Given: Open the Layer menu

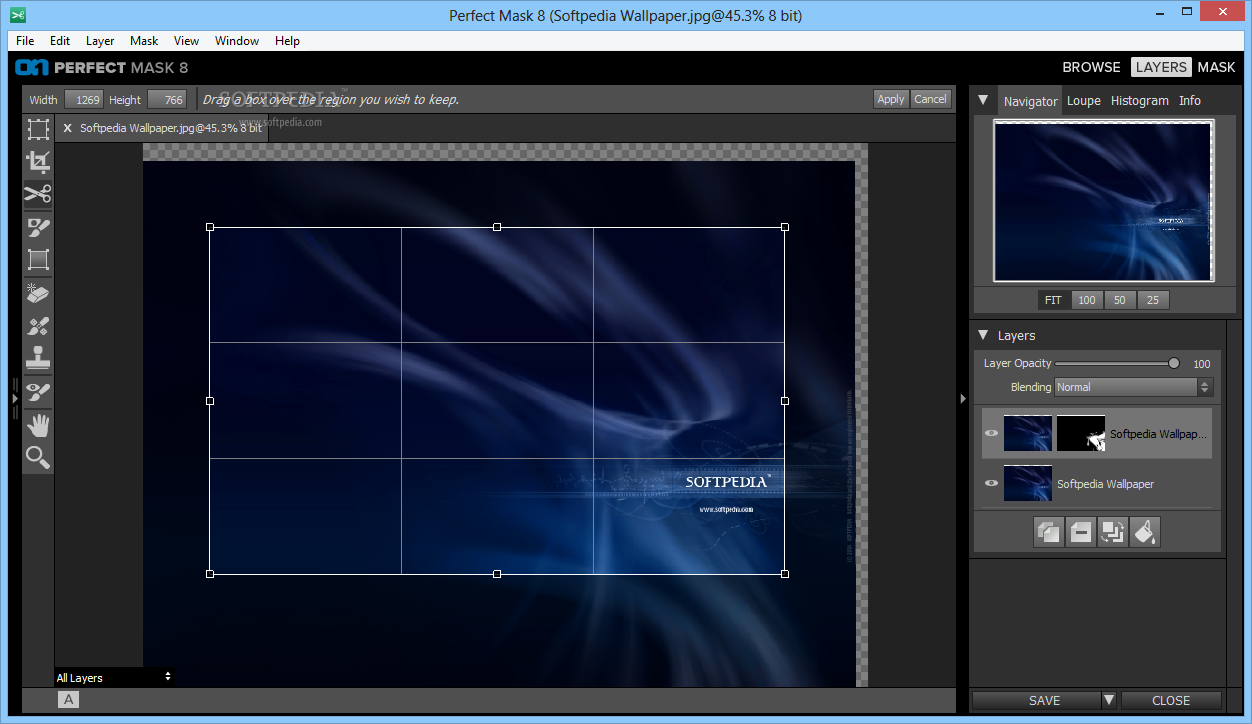Looking at the screenshot, I should (100, 41).
